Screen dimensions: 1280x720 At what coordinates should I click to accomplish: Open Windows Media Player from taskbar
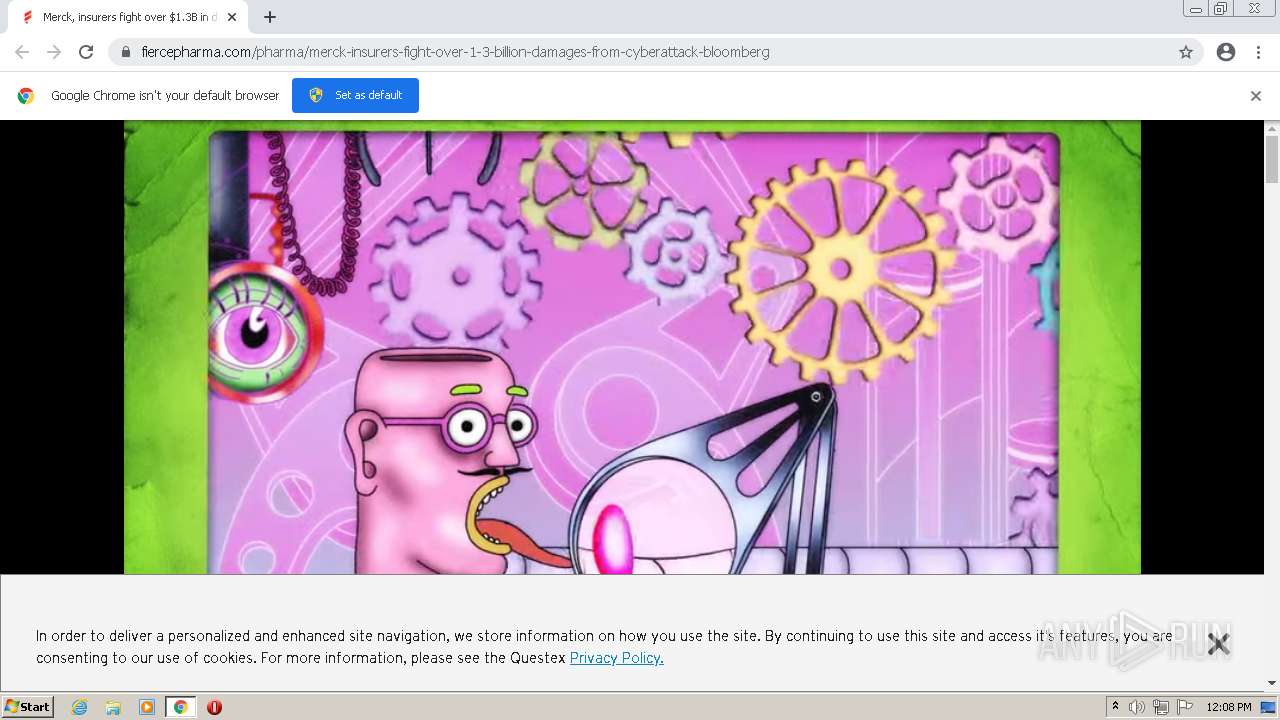point(147,707)
